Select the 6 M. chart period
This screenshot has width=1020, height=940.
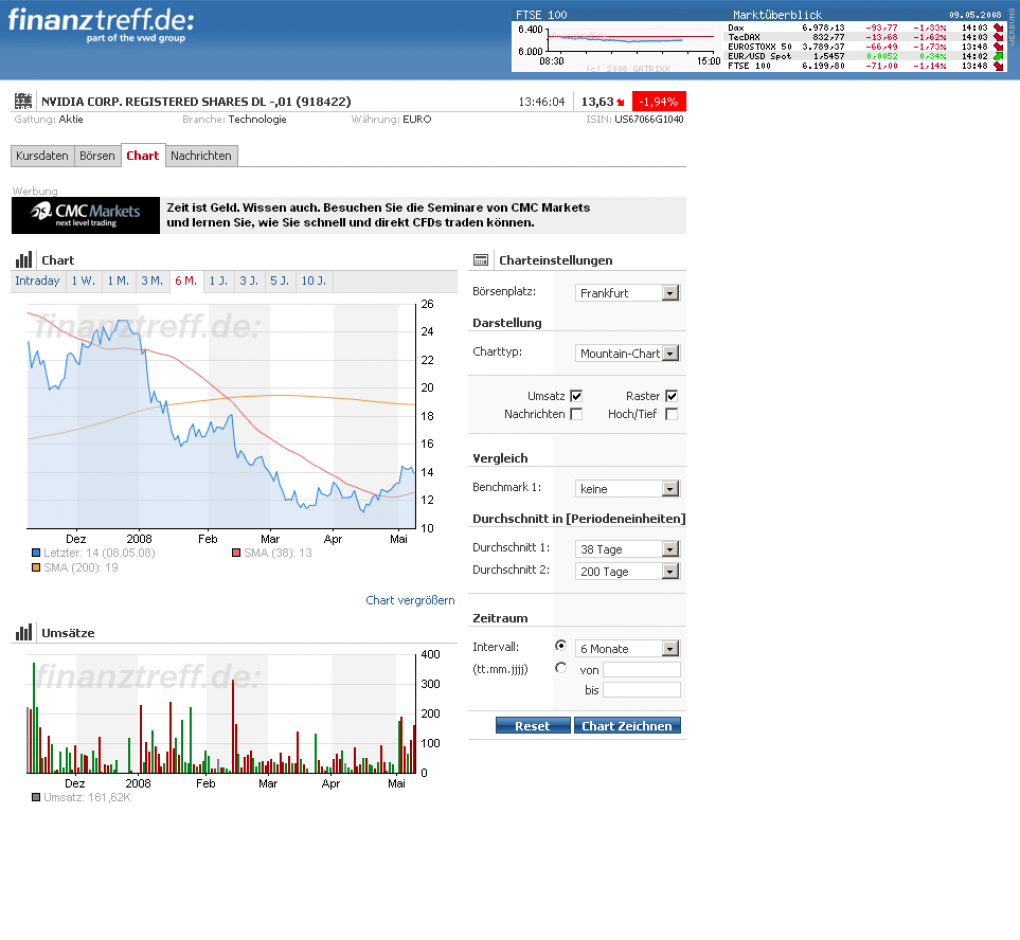pos(186,281)
